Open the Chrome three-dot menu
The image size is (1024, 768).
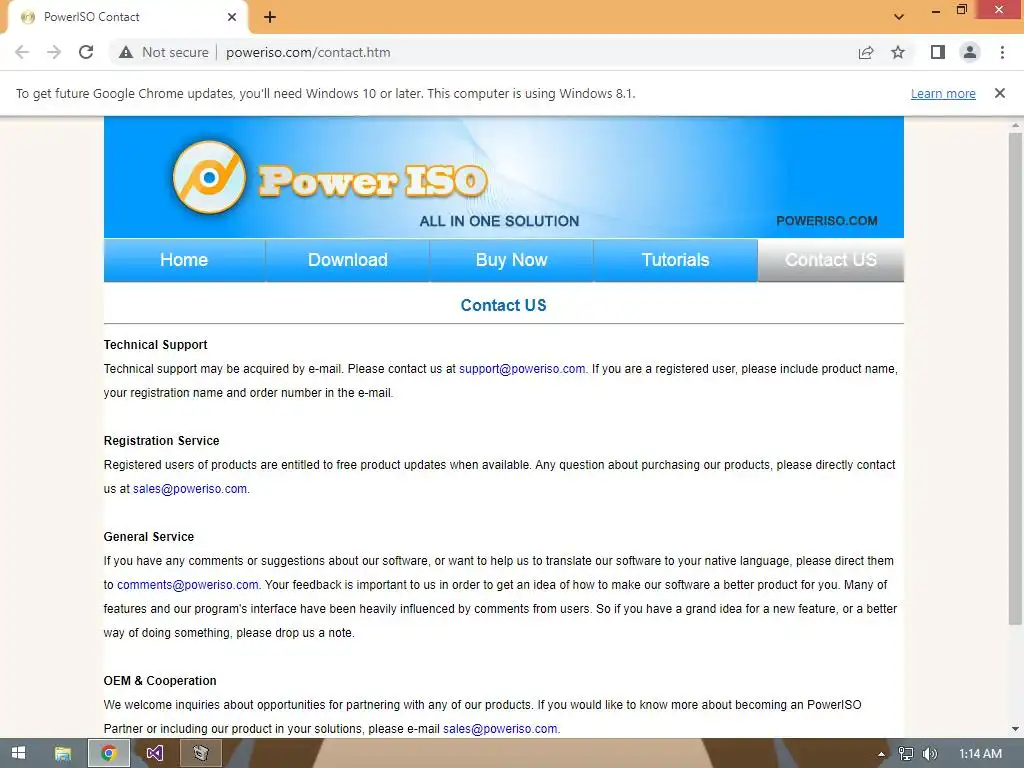click(x=1002, y=52)
